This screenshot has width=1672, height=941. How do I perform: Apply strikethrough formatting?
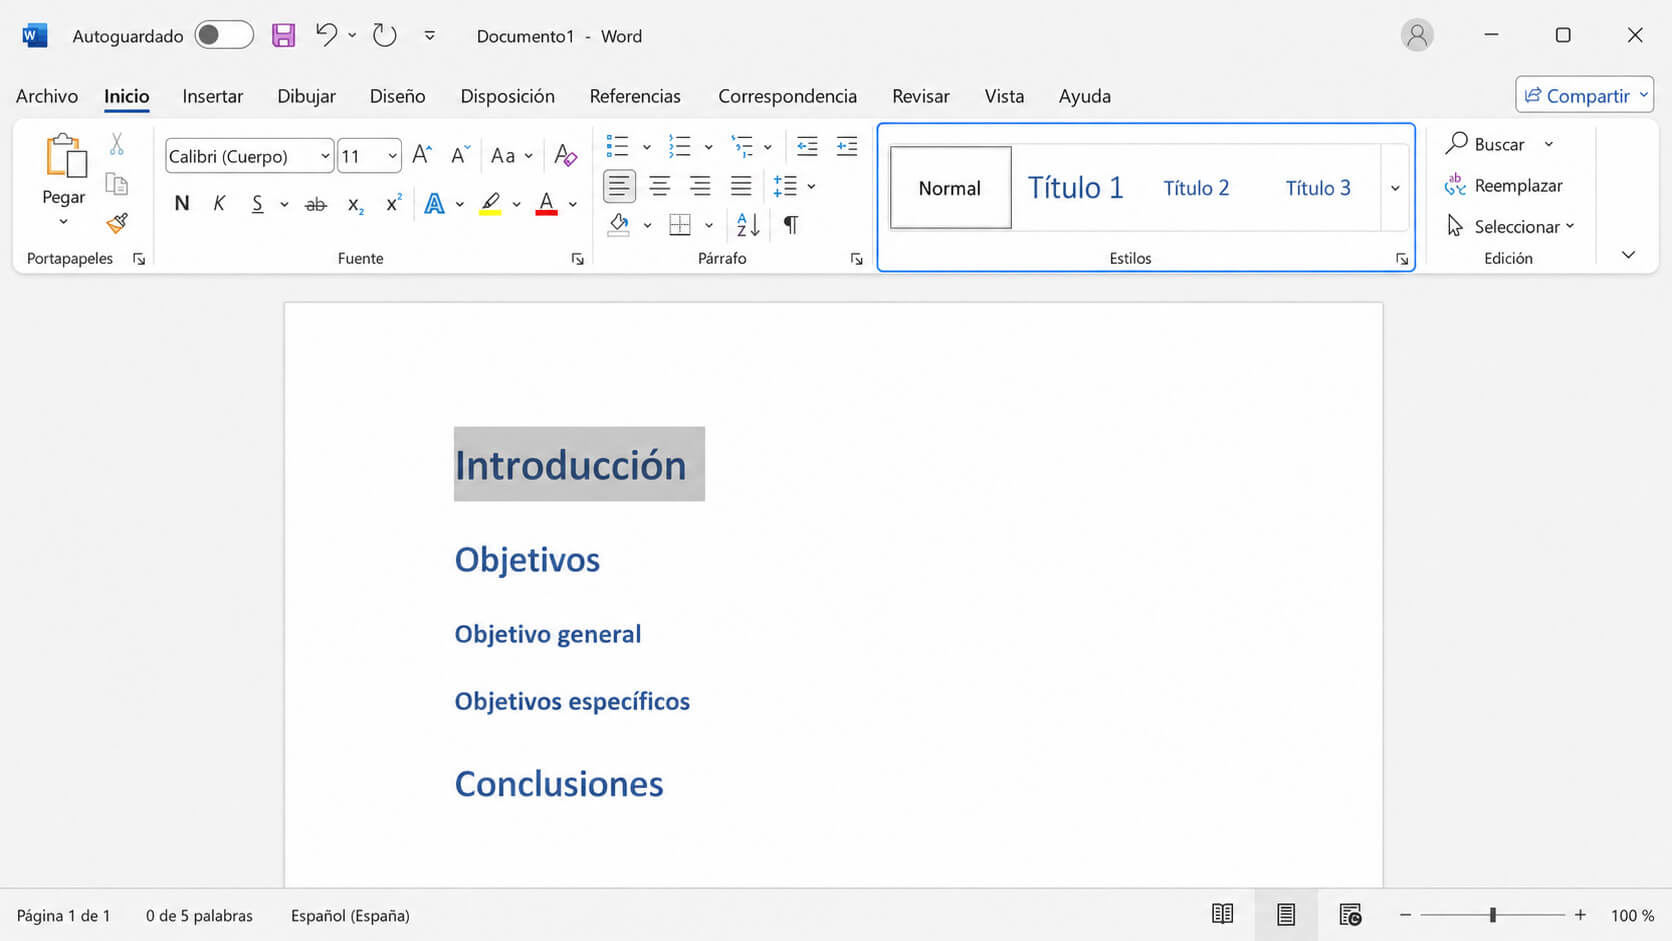pyautogui.click(x=316, y=204)
